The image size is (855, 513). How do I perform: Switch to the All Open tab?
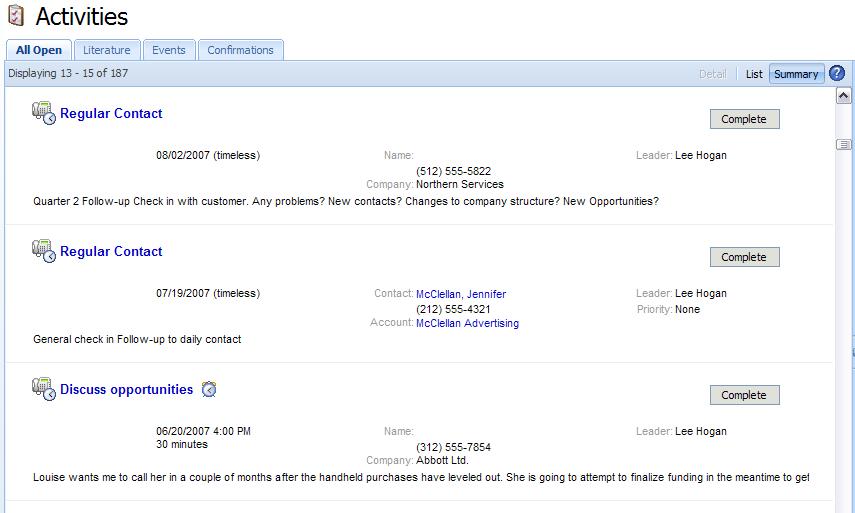click(x=38, y=50)
